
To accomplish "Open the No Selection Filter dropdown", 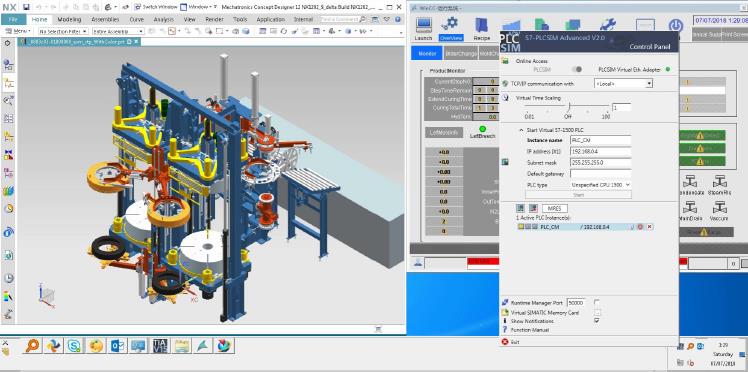I will tap(63, 31).
